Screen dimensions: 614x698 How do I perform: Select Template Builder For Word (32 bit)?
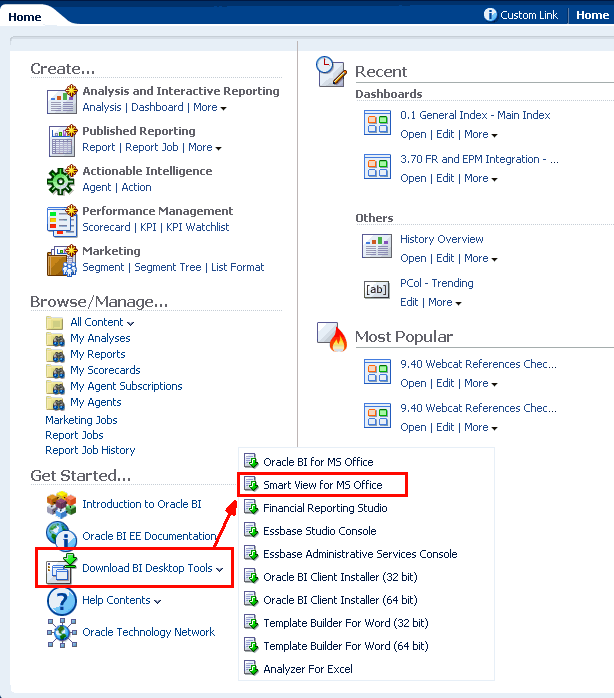(x=346, y=623)
